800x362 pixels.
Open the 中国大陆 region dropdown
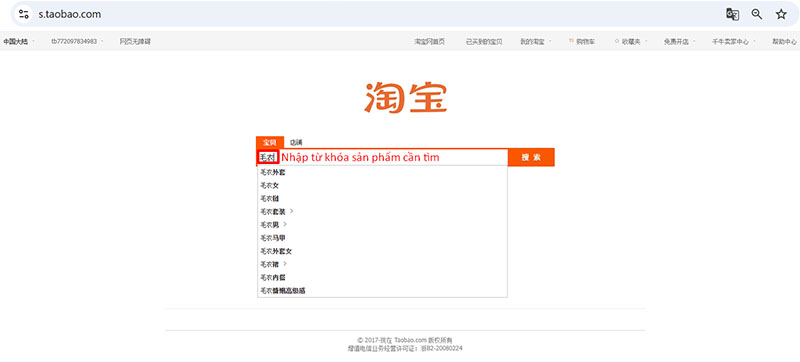[18, 41]
